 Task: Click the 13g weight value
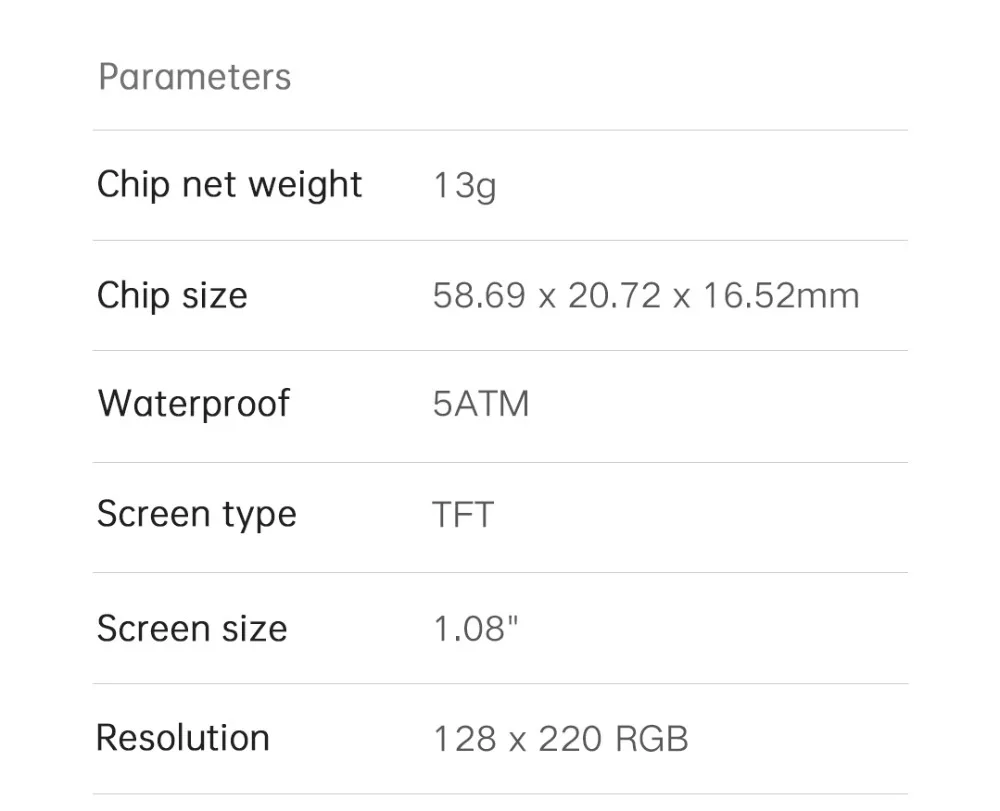click(464, 186)
